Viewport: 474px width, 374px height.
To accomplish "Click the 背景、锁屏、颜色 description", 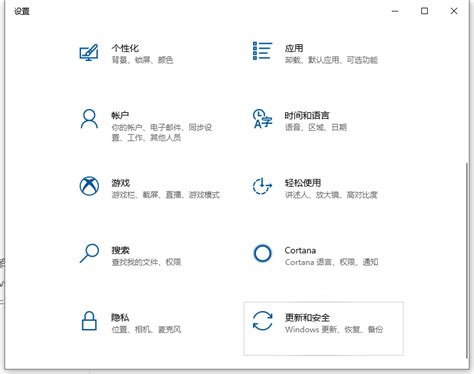I will [142, 60].
